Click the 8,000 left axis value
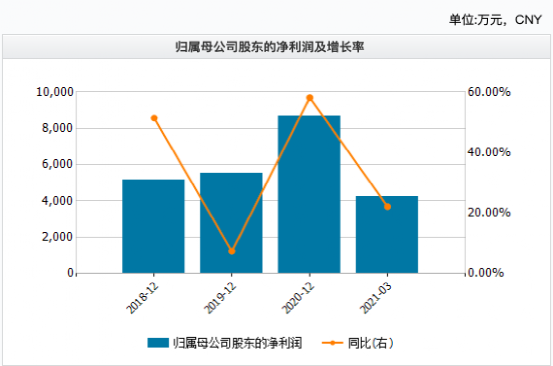 [x=57, y=128]
